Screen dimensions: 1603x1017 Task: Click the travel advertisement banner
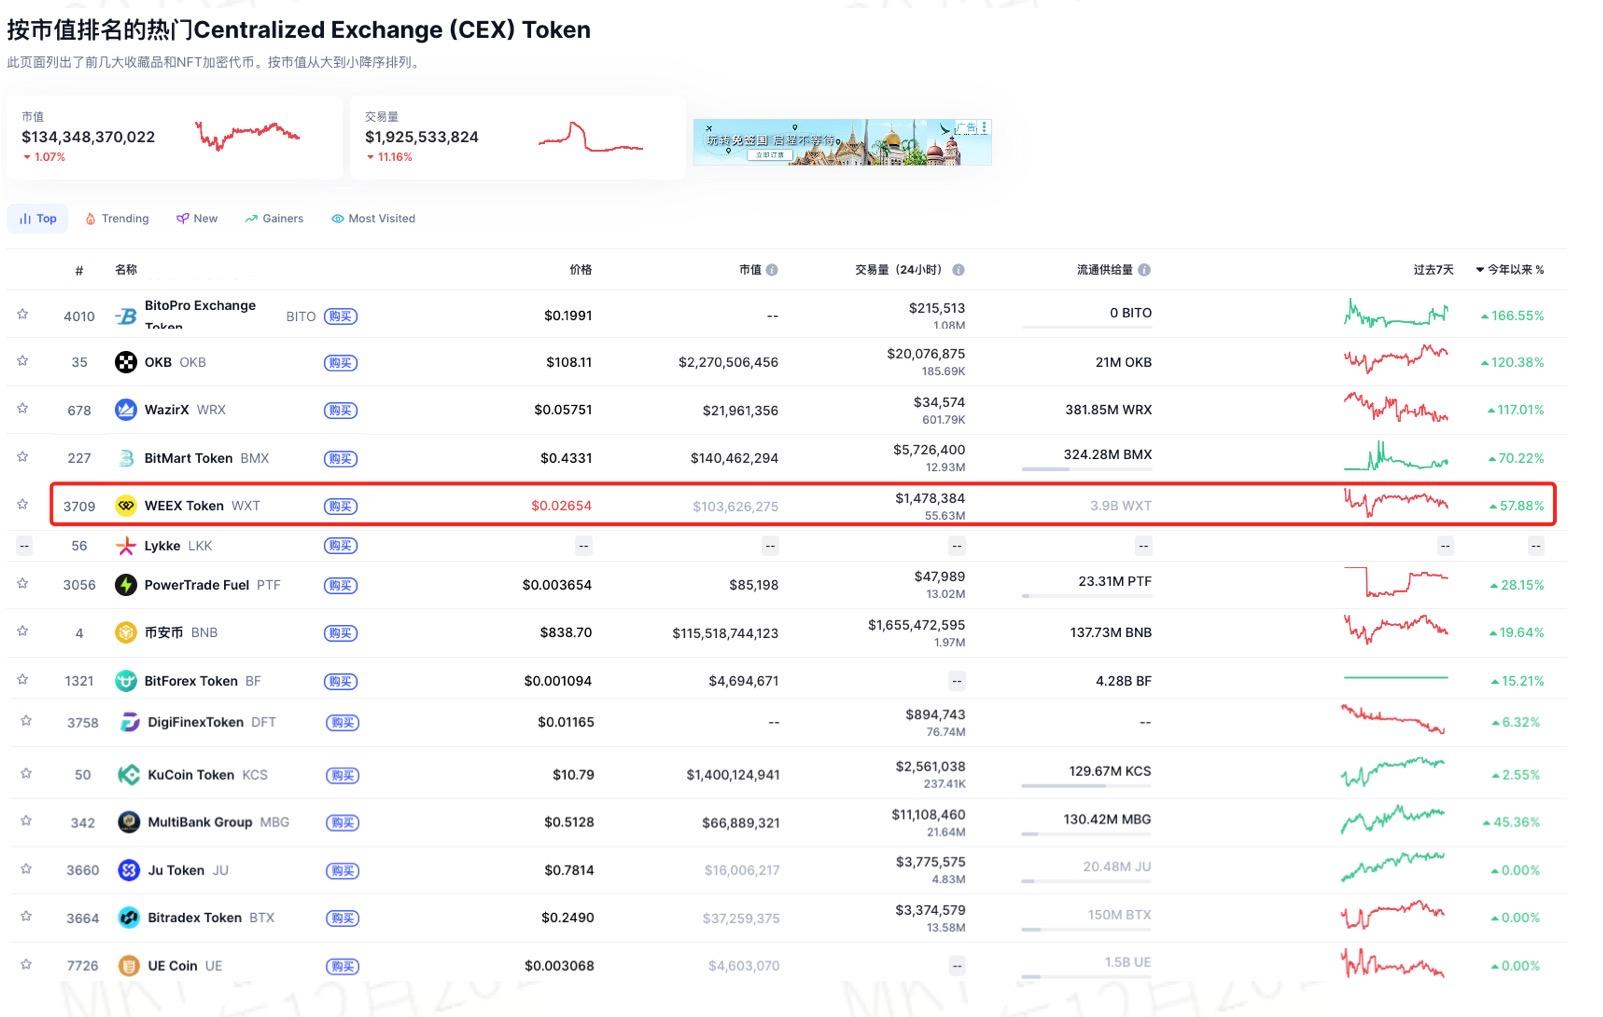coord(841,140)
